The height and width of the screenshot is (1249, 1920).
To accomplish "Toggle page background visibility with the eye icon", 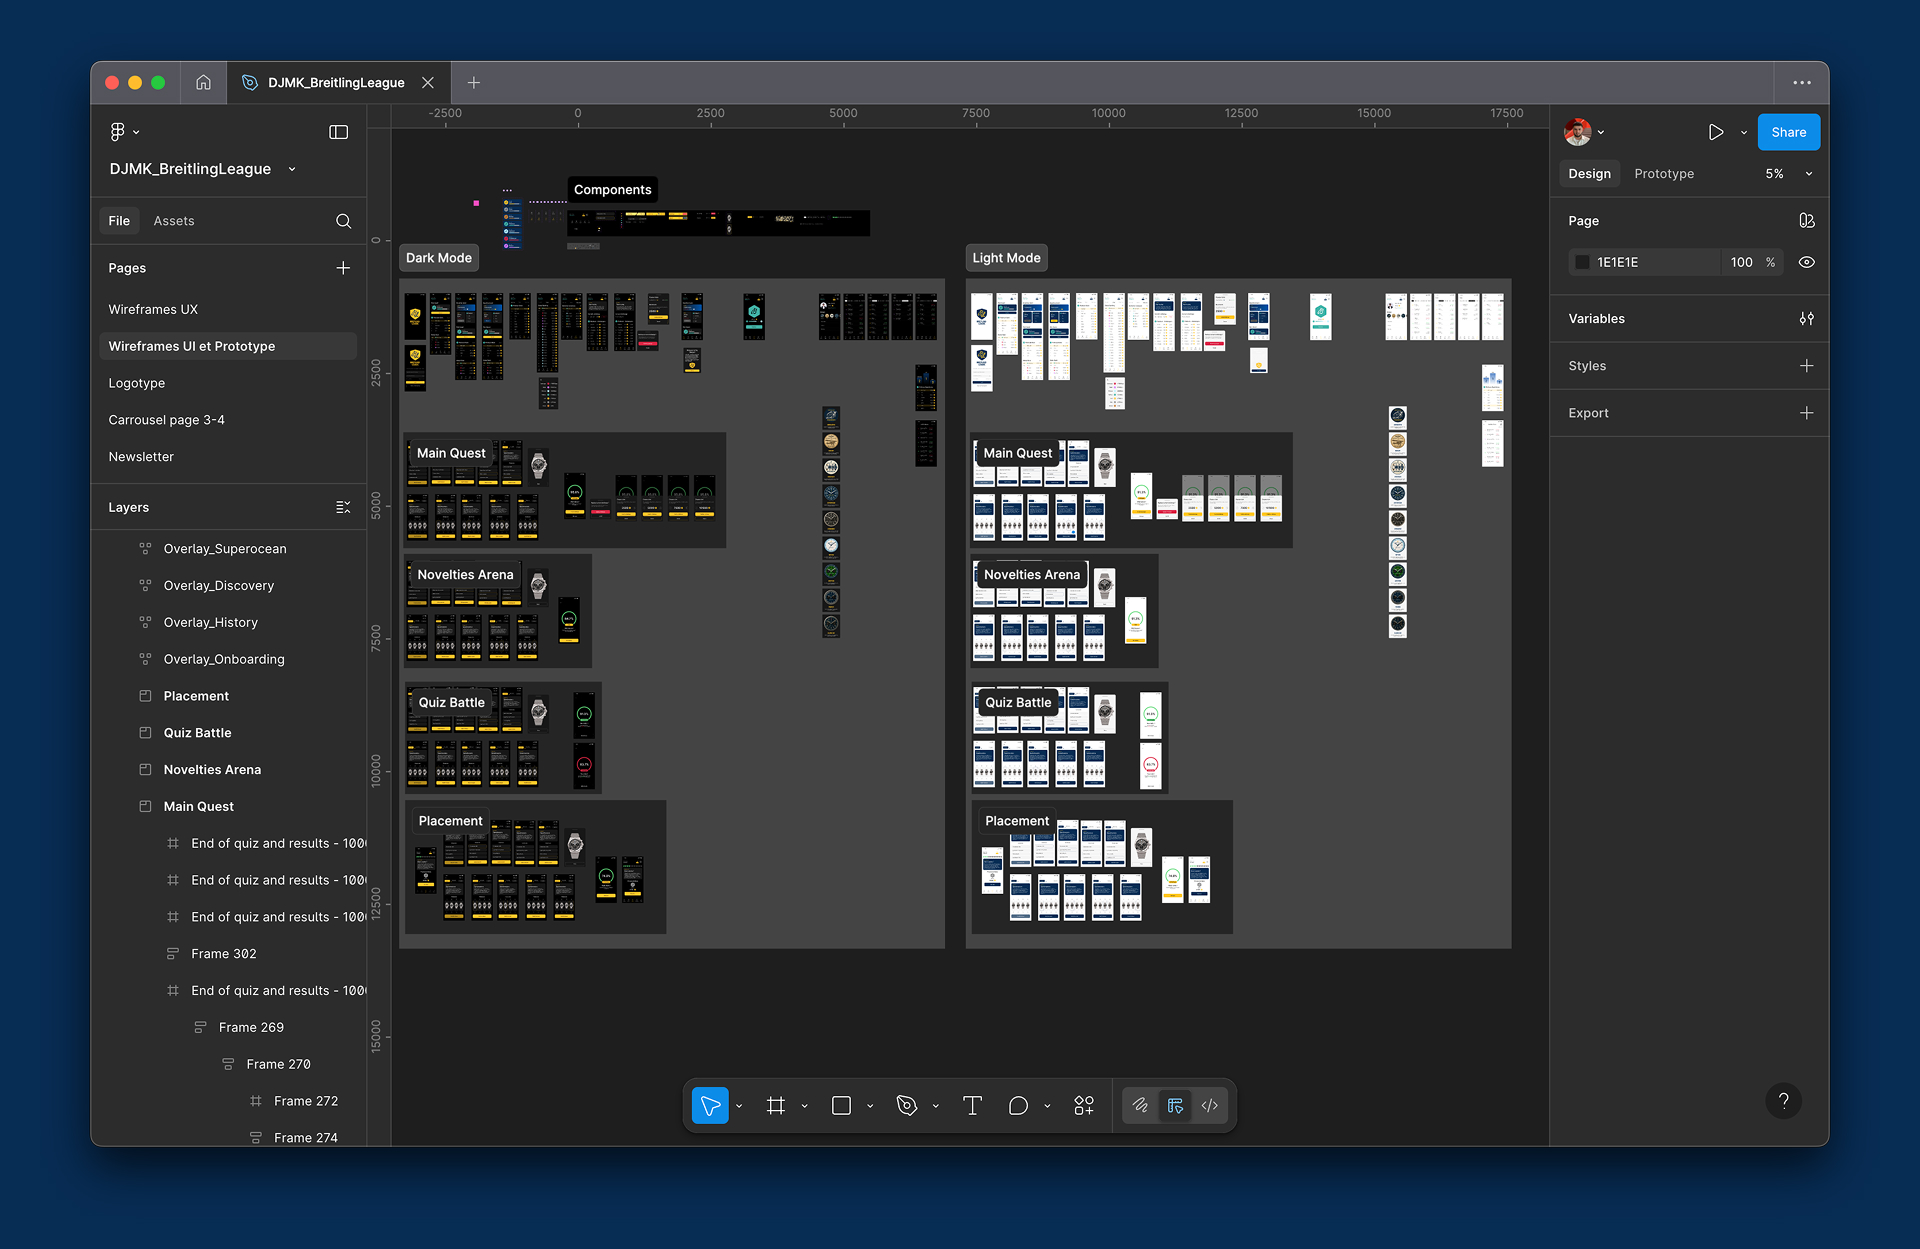I will 1806,262.
